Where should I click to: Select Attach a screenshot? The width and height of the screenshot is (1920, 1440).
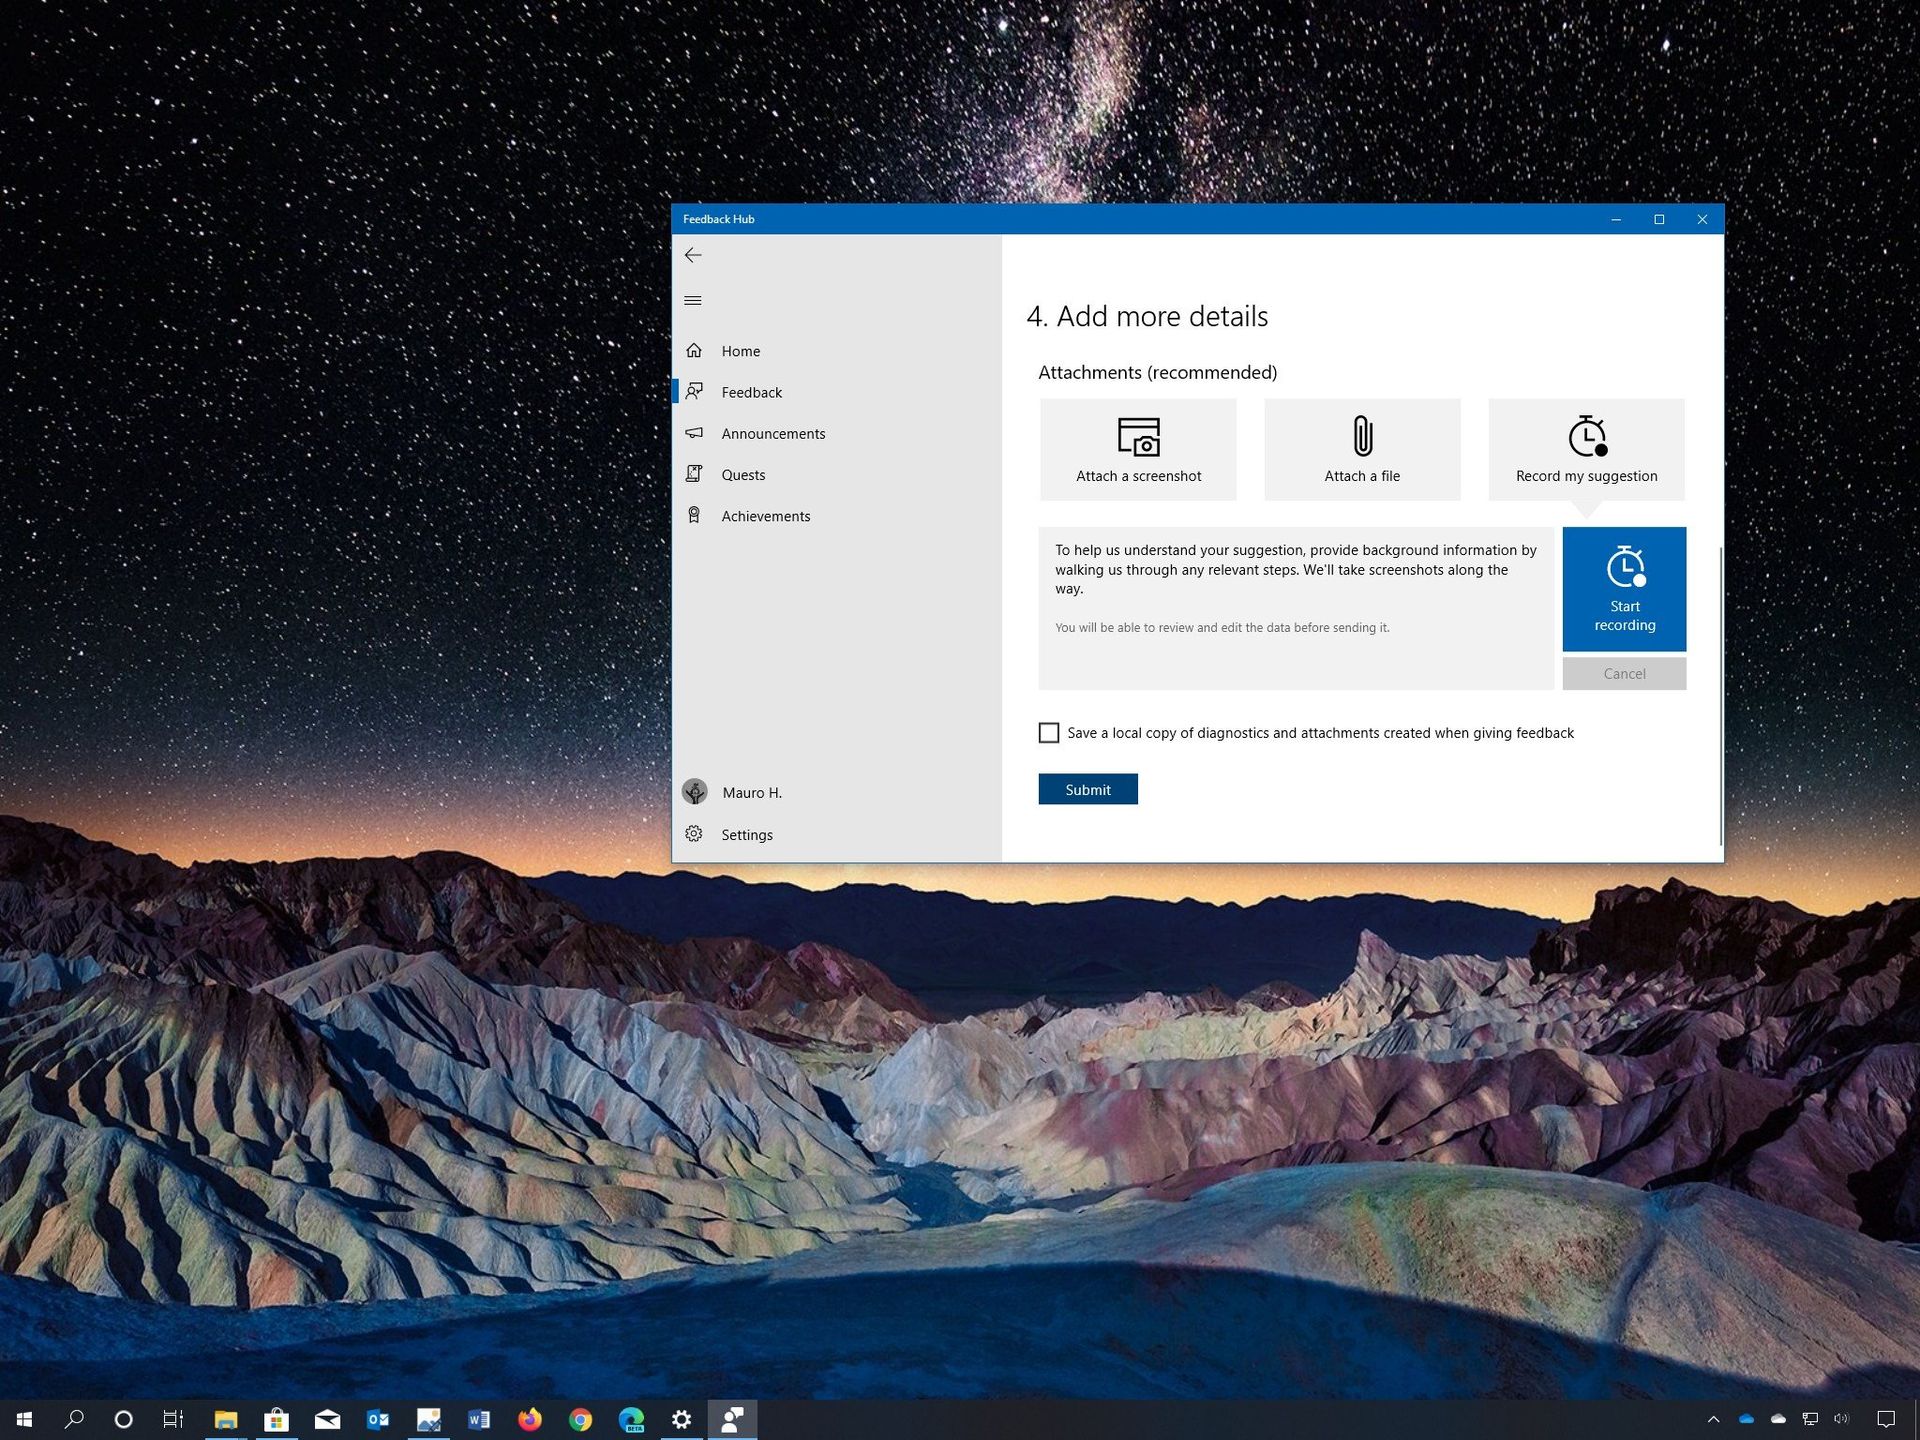coord(1138,448)
